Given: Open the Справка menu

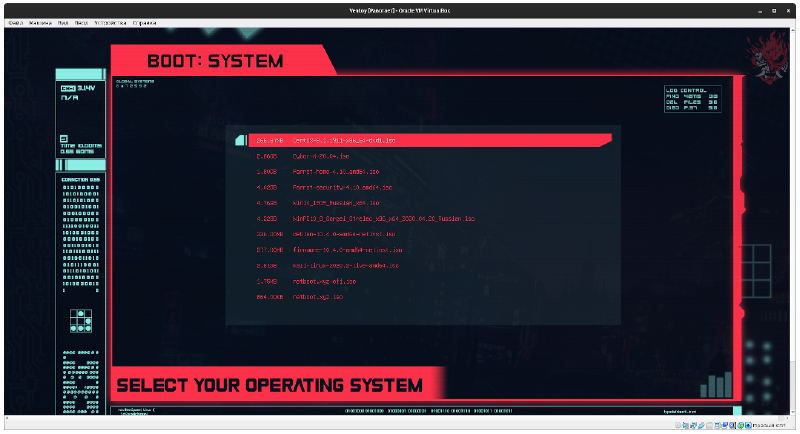Looking at the screenshot, I should point(145,21).
